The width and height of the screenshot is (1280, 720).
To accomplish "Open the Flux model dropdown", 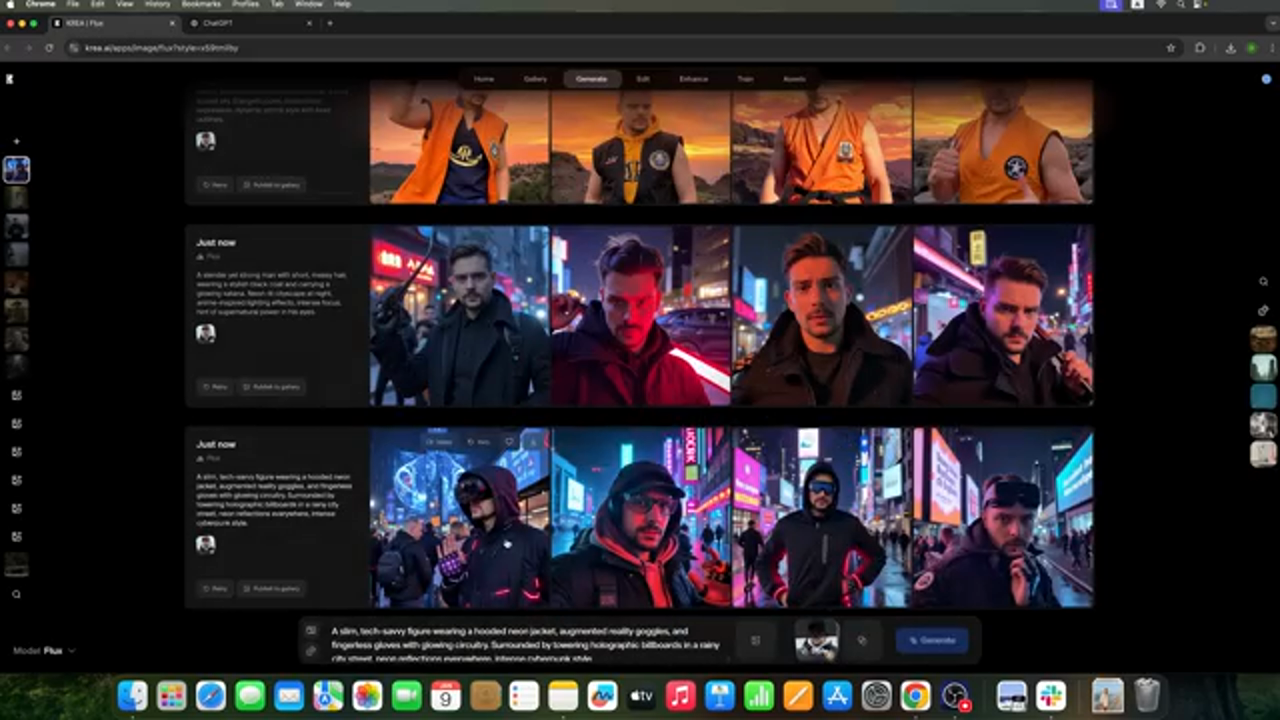I will point(44,651).
